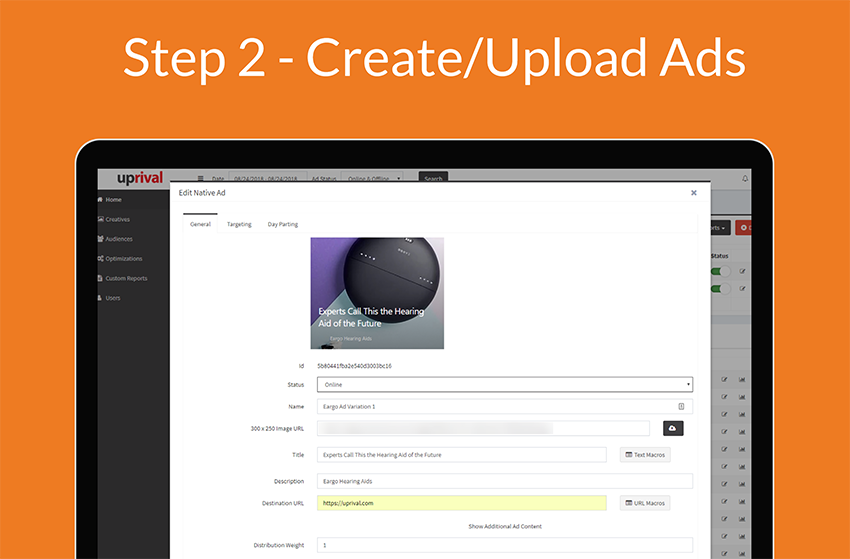Click the Description field Eargo Hearing Aids
This screenshot has width=850, height=559.
coord(505,481)
